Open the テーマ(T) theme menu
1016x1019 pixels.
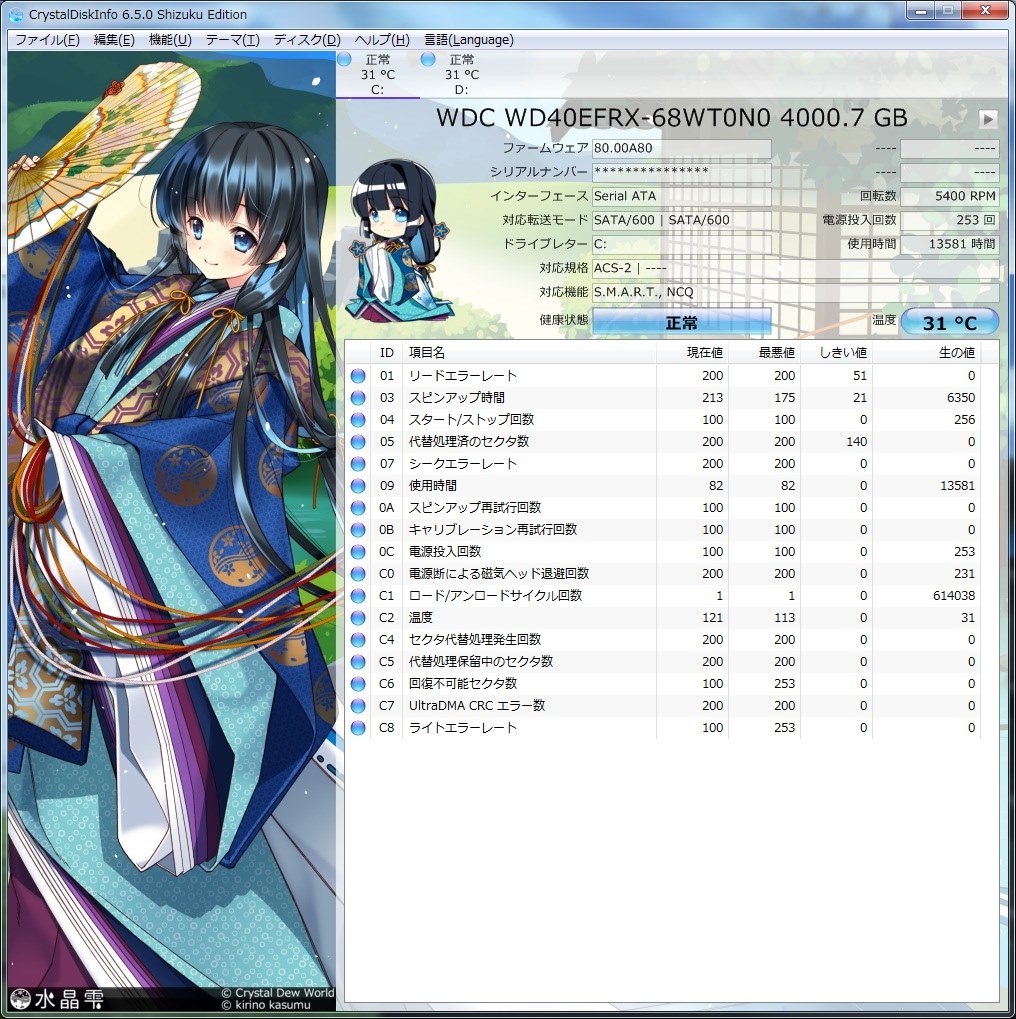point(234,39)
